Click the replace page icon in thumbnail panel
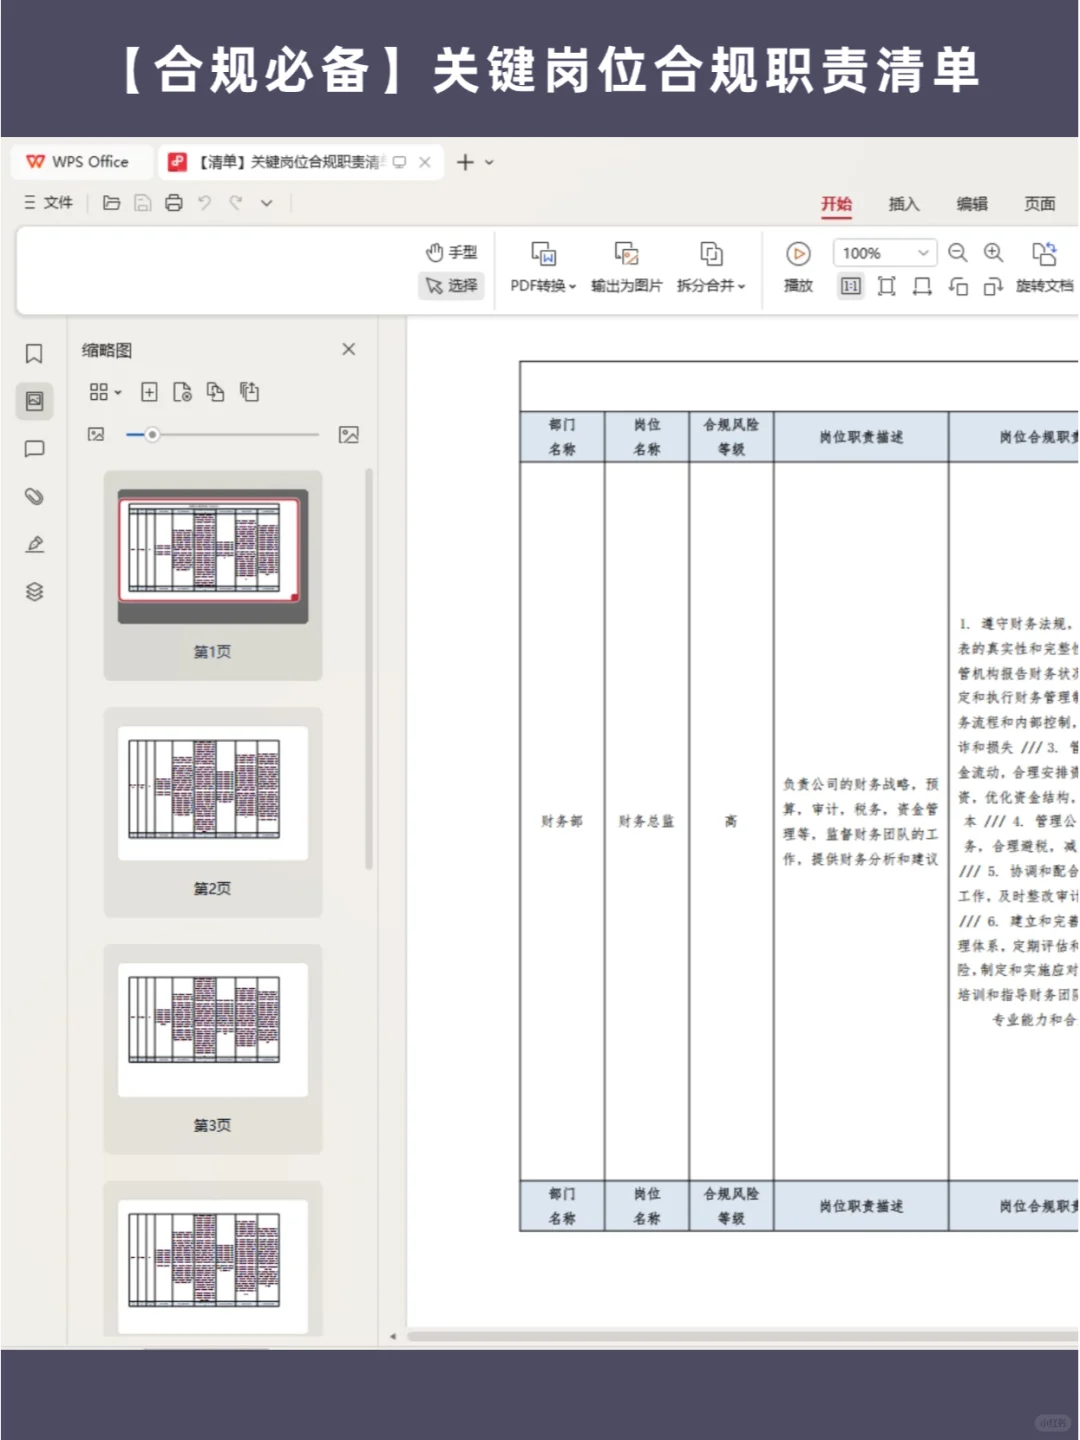The width and height of the screenshot is (1080, 1440). 215,392
